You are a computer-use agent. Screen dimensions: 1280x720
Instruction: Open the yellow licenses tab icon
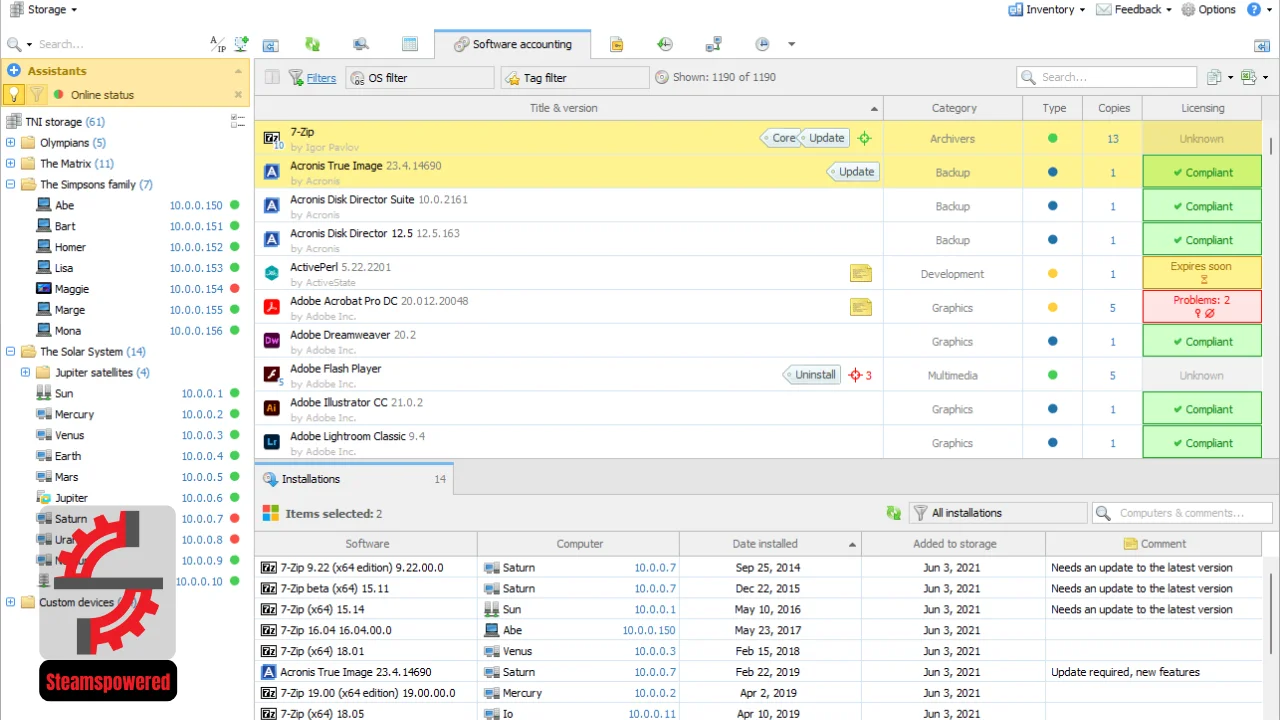pyautogui.click(x=617, y=45)
